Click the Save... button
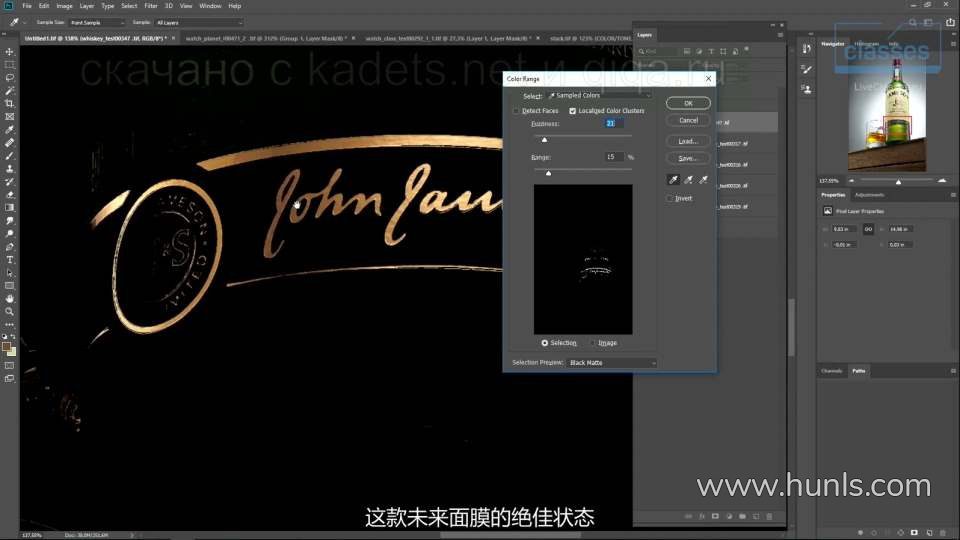The image size is (960, 540). coord(688,158)
